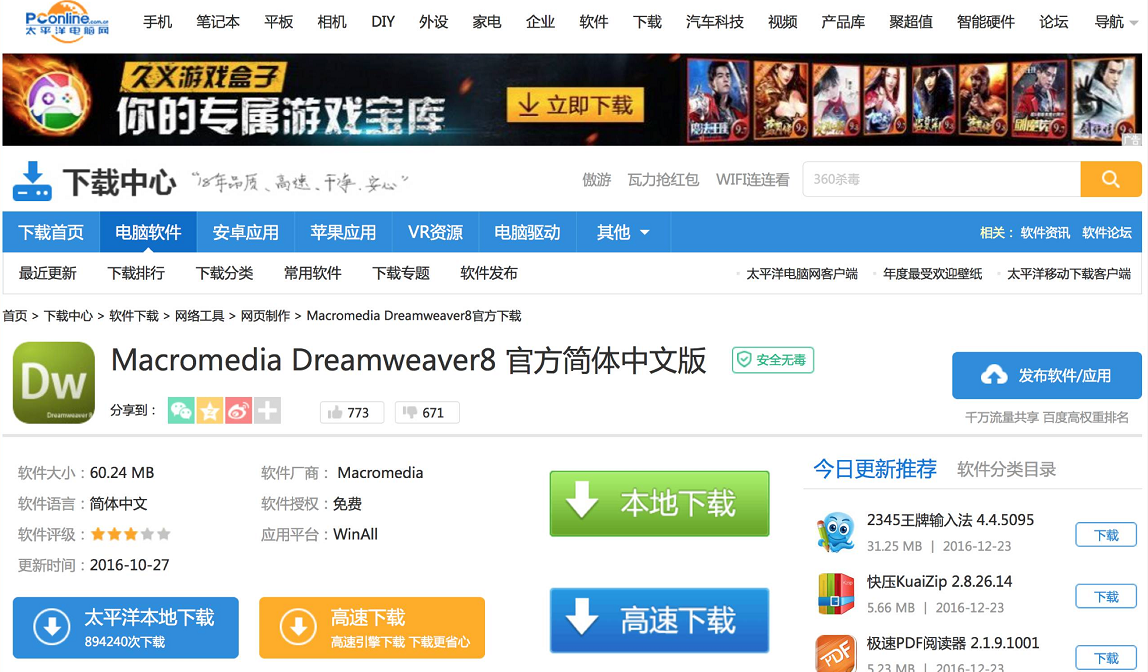Click the WIFI连连看 hot search link
The height and width of the screenshot is (672, 1148).
coord(753,180)
